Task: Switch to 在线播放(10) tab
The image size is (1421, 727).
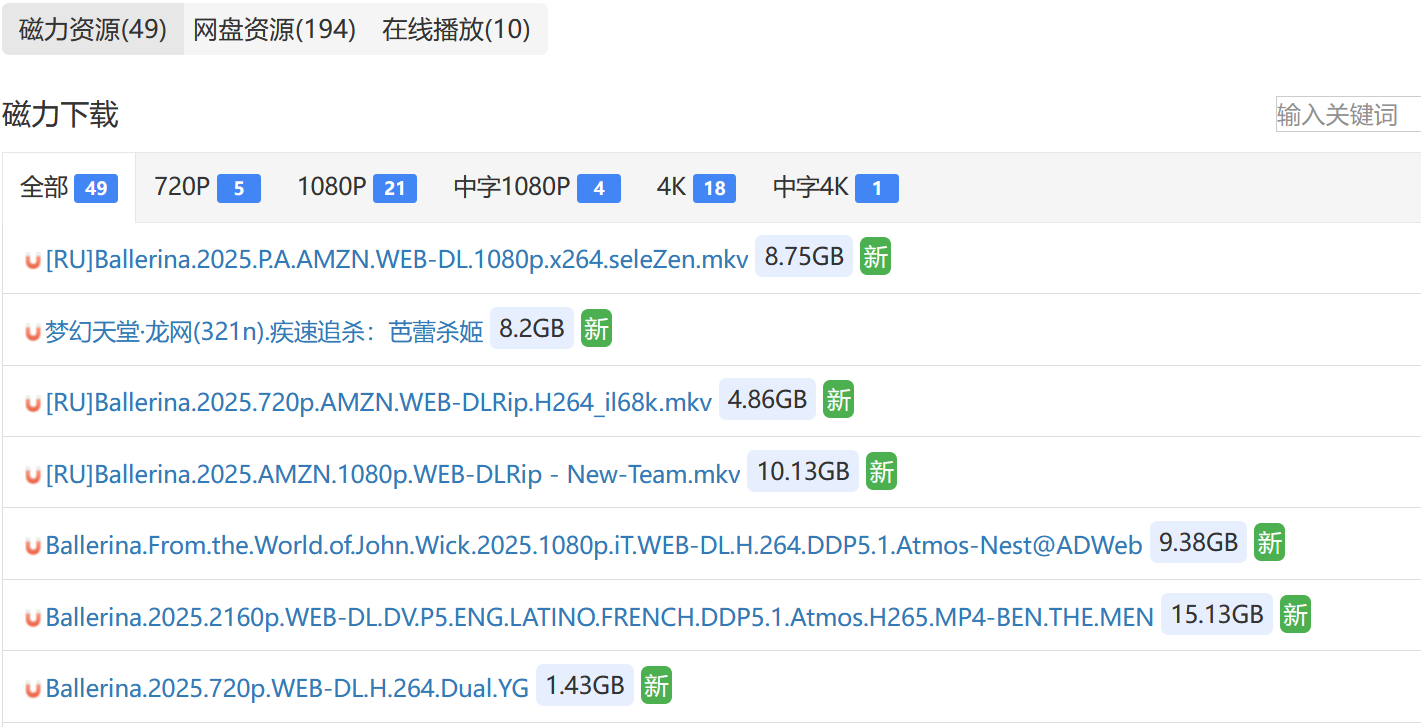Action: 456,29
